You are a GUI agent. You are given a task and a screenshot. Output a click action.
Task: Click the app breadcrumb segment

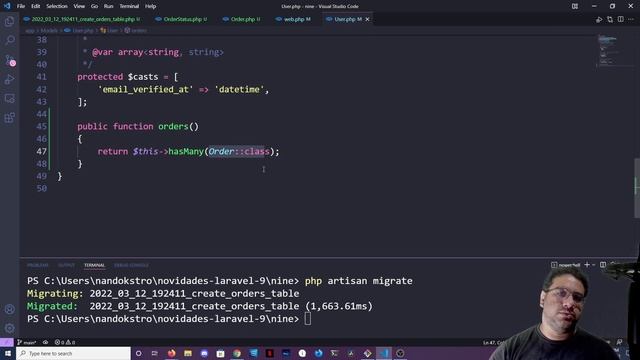coord(30,31)
